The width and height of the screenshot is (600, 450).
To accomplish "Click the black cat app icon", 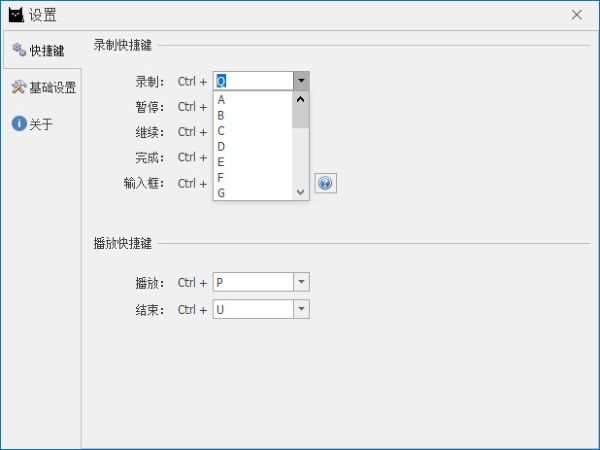I will point(16,15).
